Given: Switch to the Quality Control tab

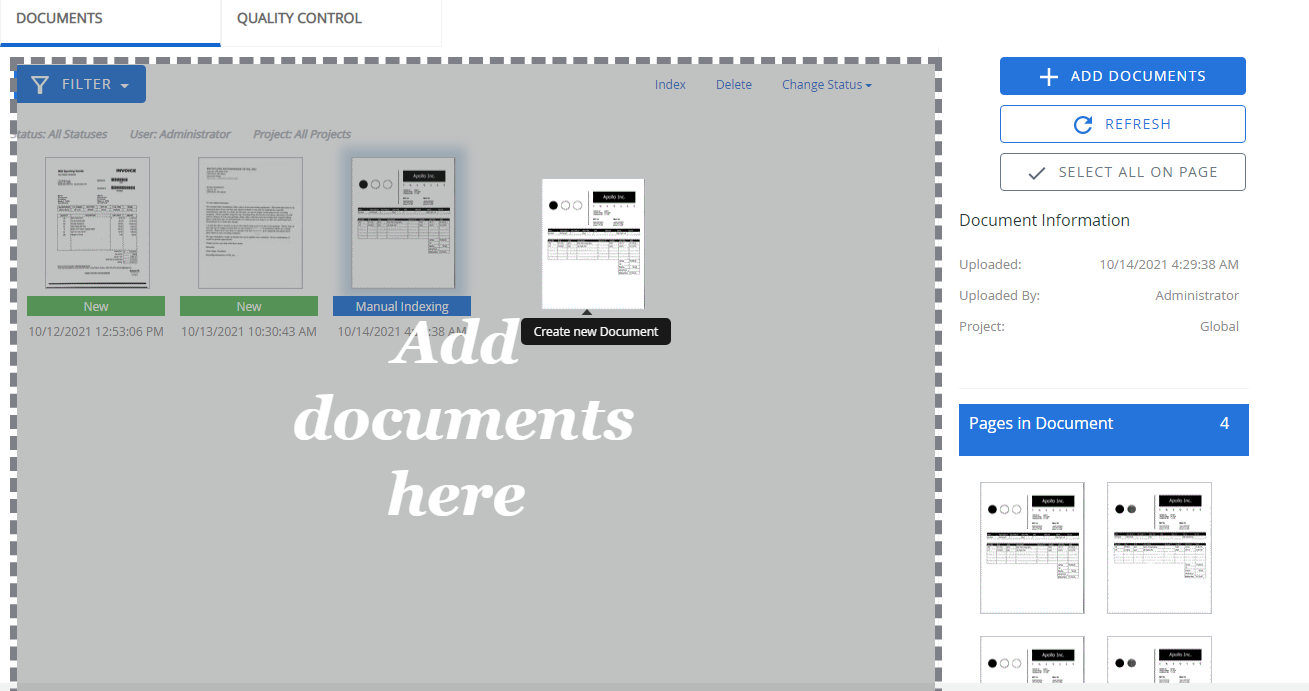Looking at the screenshot, I should click(299, 19).
